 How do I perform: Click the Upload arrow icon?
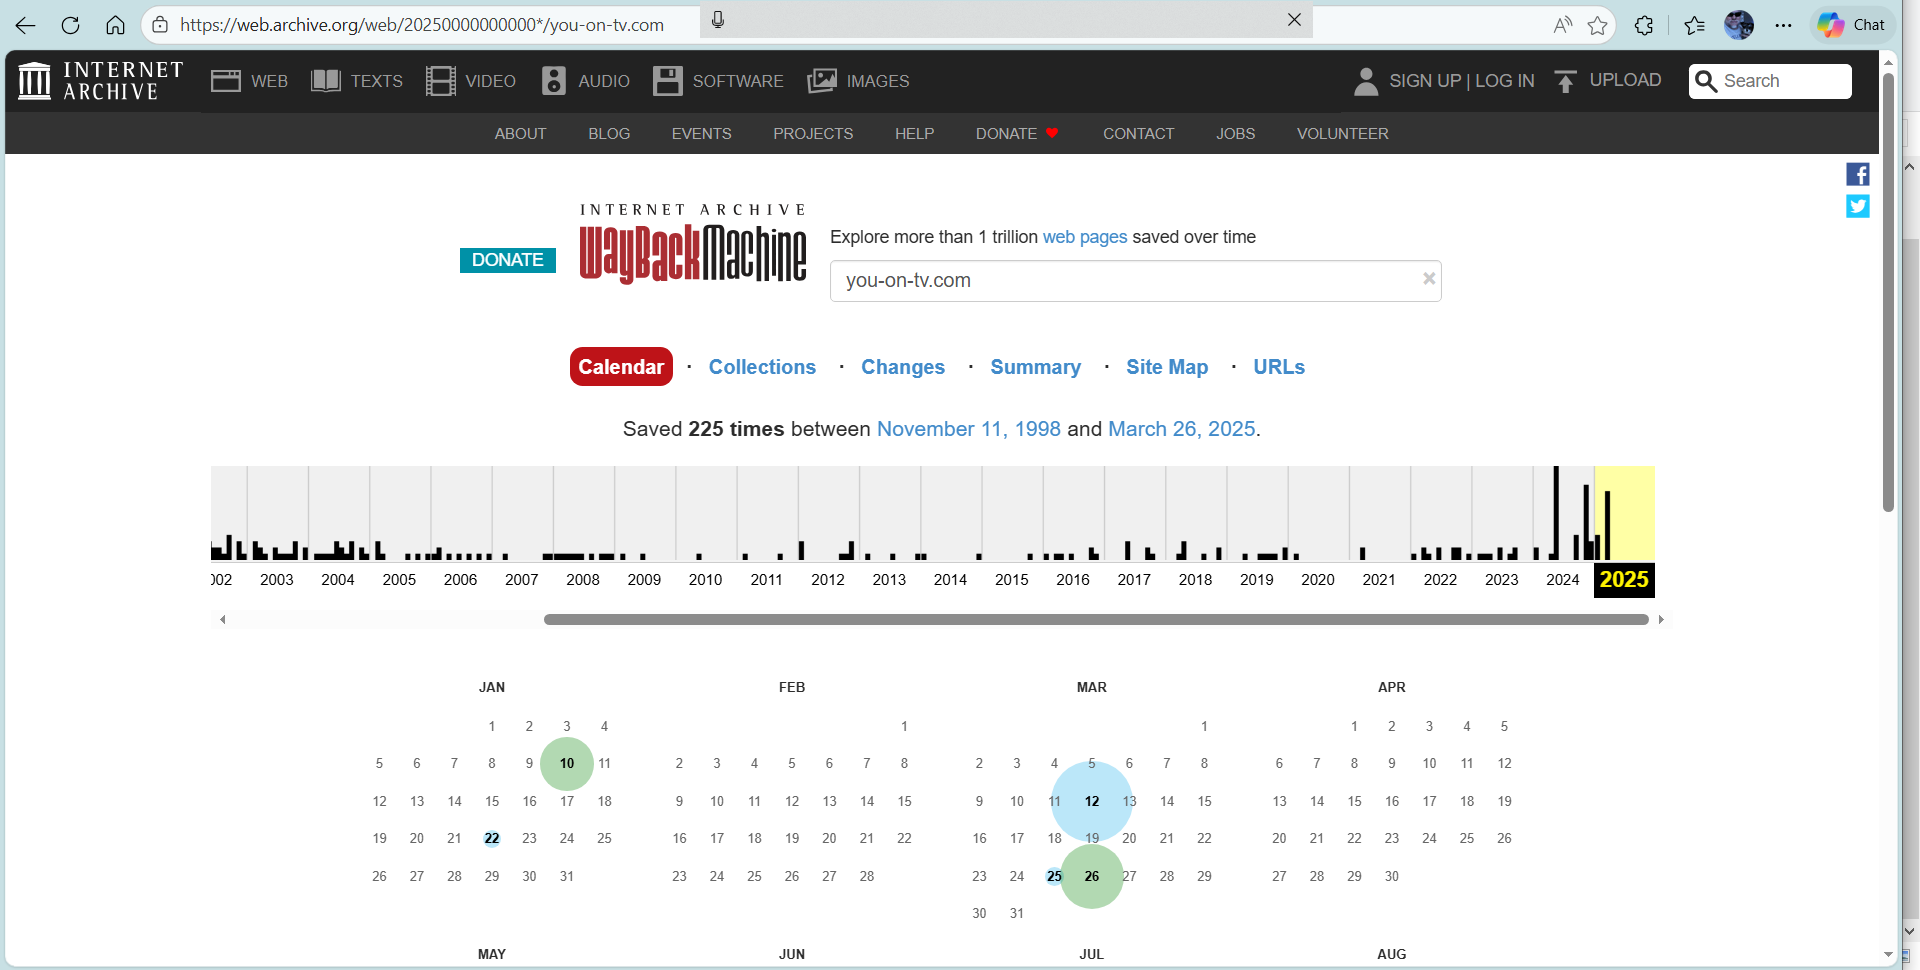[x=1565, y=81]
